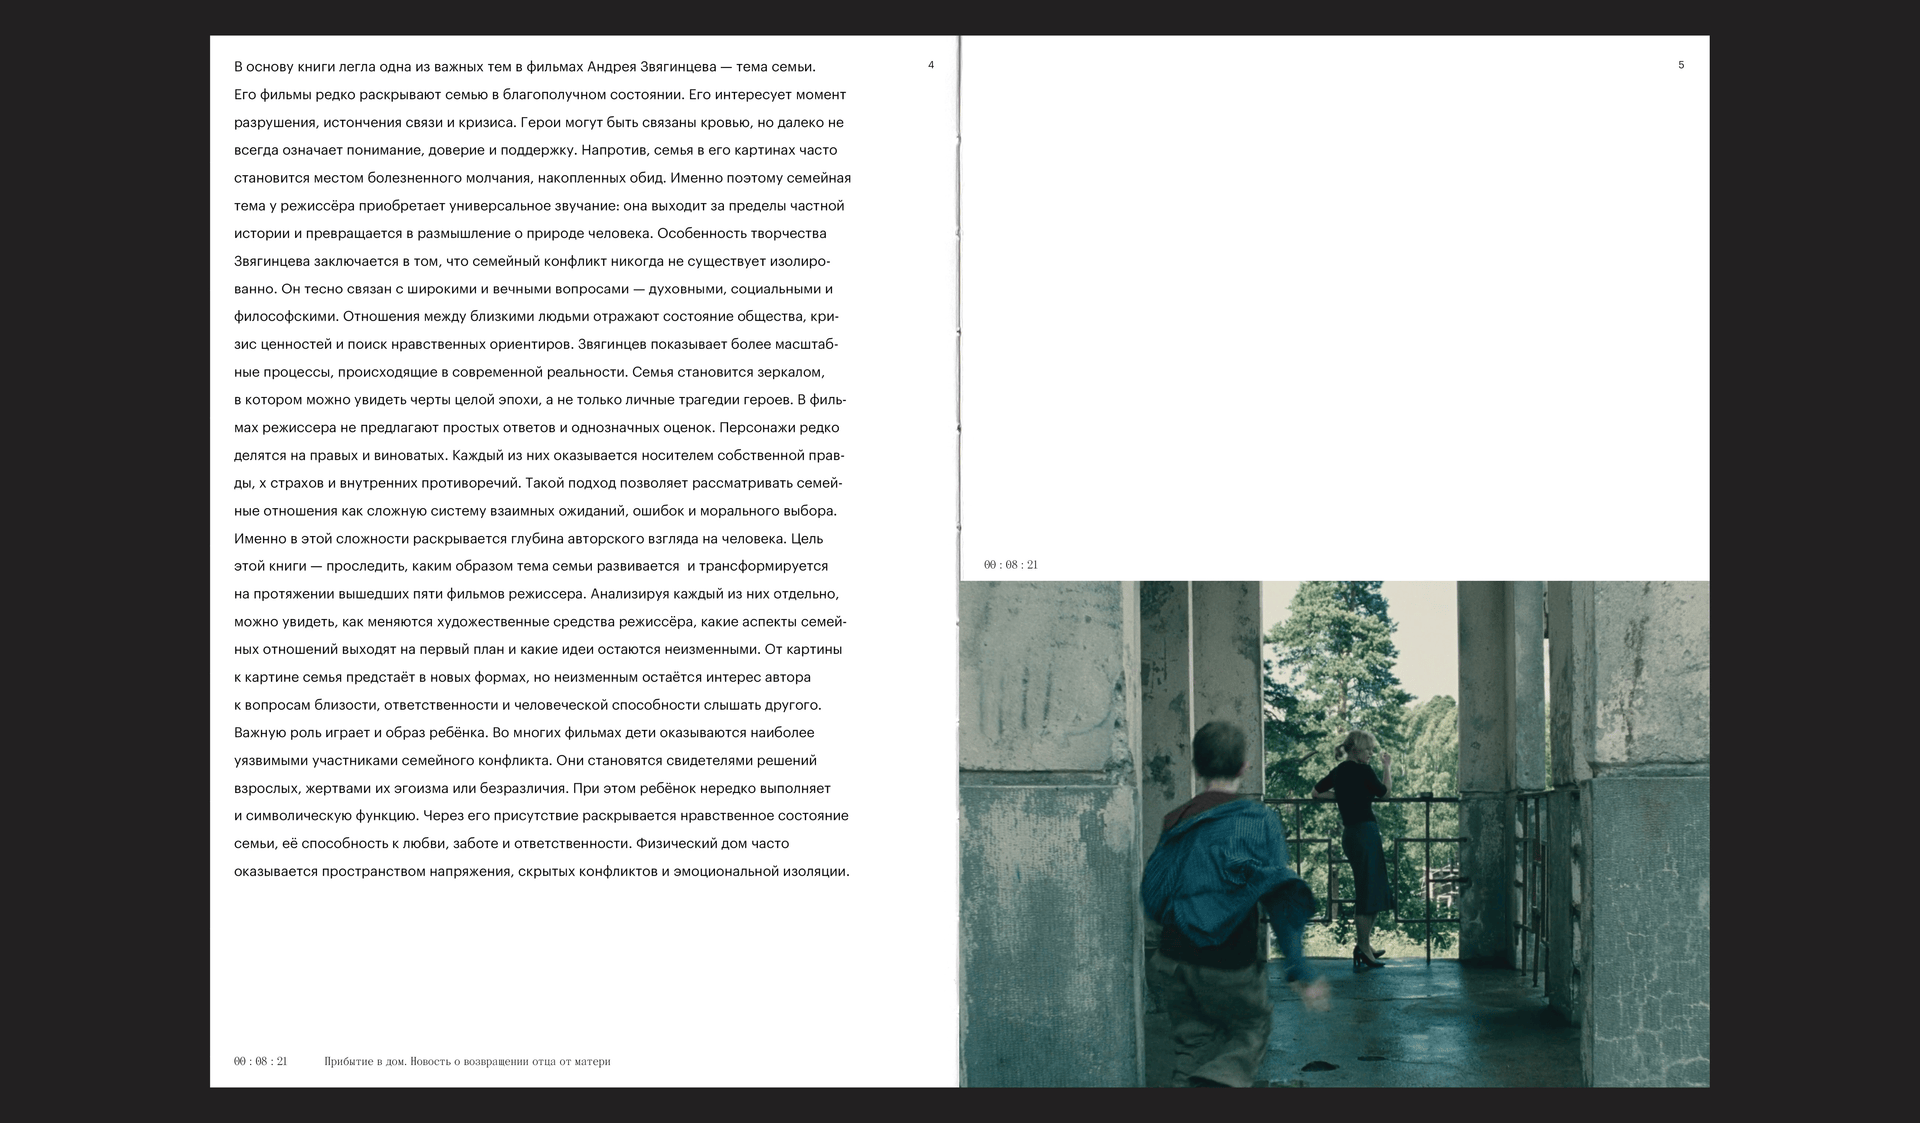Screen dimensions: 1920x1123
Task: Click page number 4 on the left page
Action: 931,65
